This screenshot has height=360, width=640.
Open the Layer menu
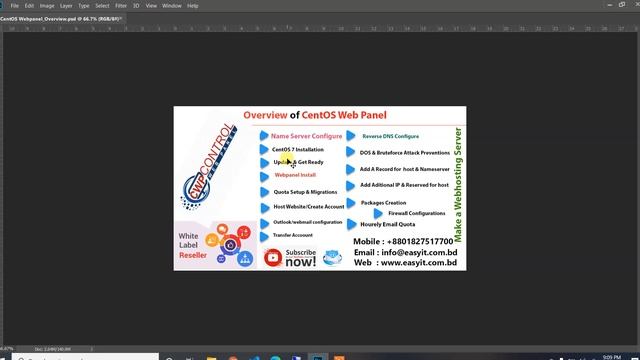click(x=66, y=6)
